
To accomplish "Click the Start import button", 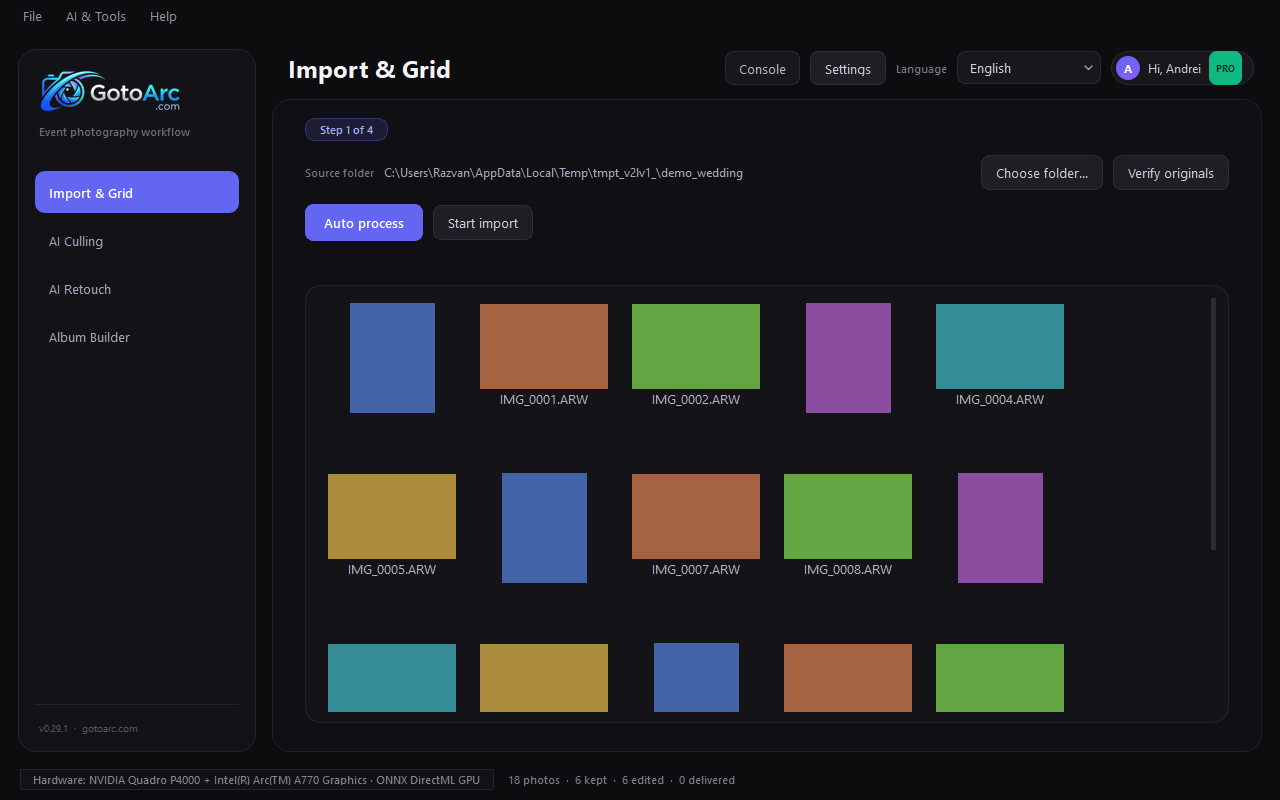I will click(483, 223).
